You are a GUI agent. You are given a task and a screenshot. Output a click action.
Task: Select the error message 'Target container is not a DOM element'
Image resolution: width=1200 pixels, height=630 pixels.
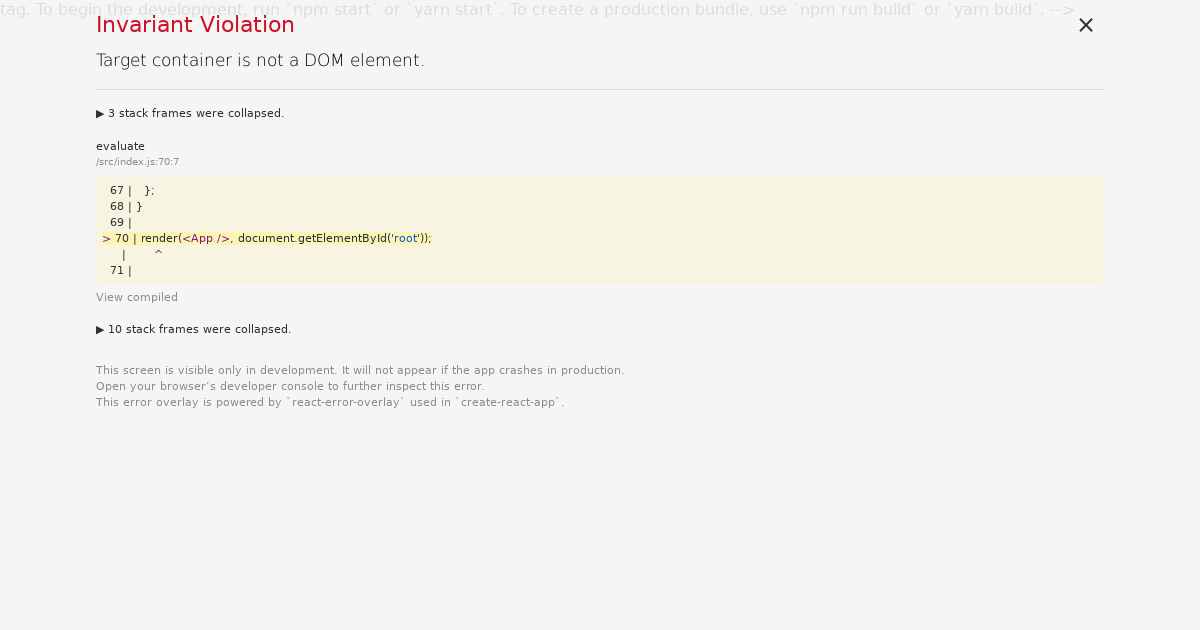[x=260, y=60]
